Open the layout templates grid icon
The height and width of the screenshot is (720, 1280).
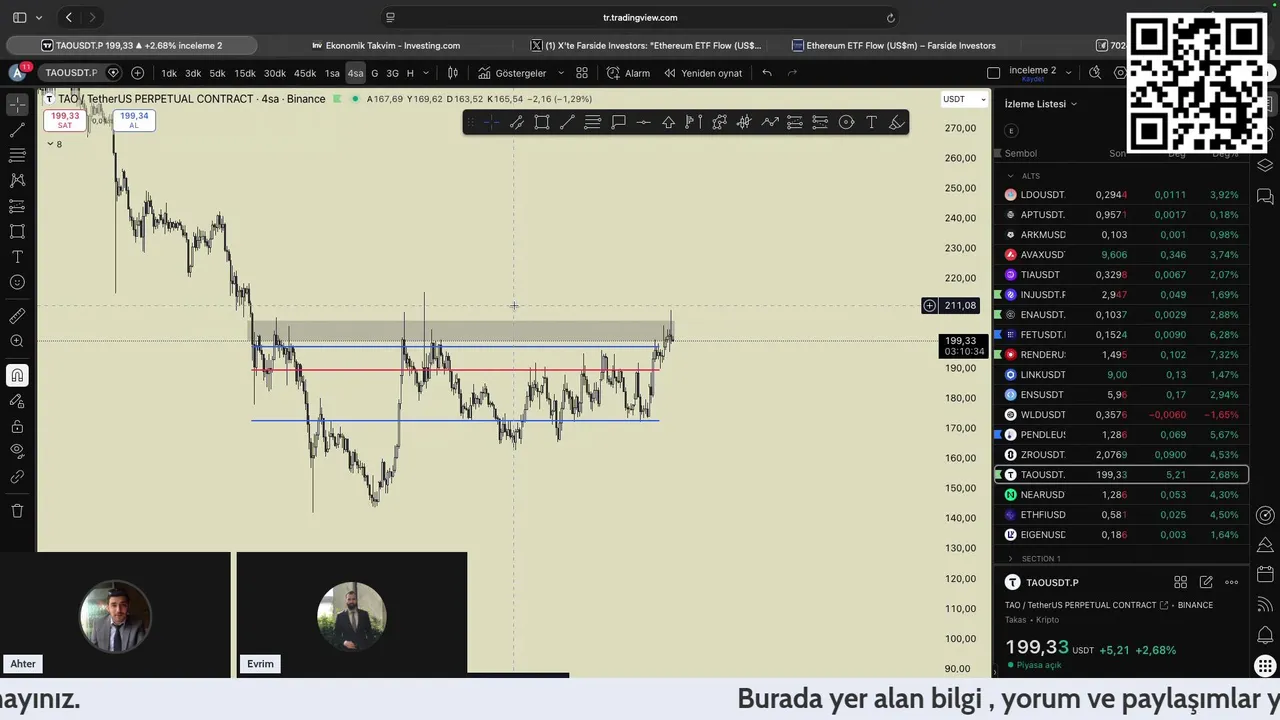[x=582, y=73]
